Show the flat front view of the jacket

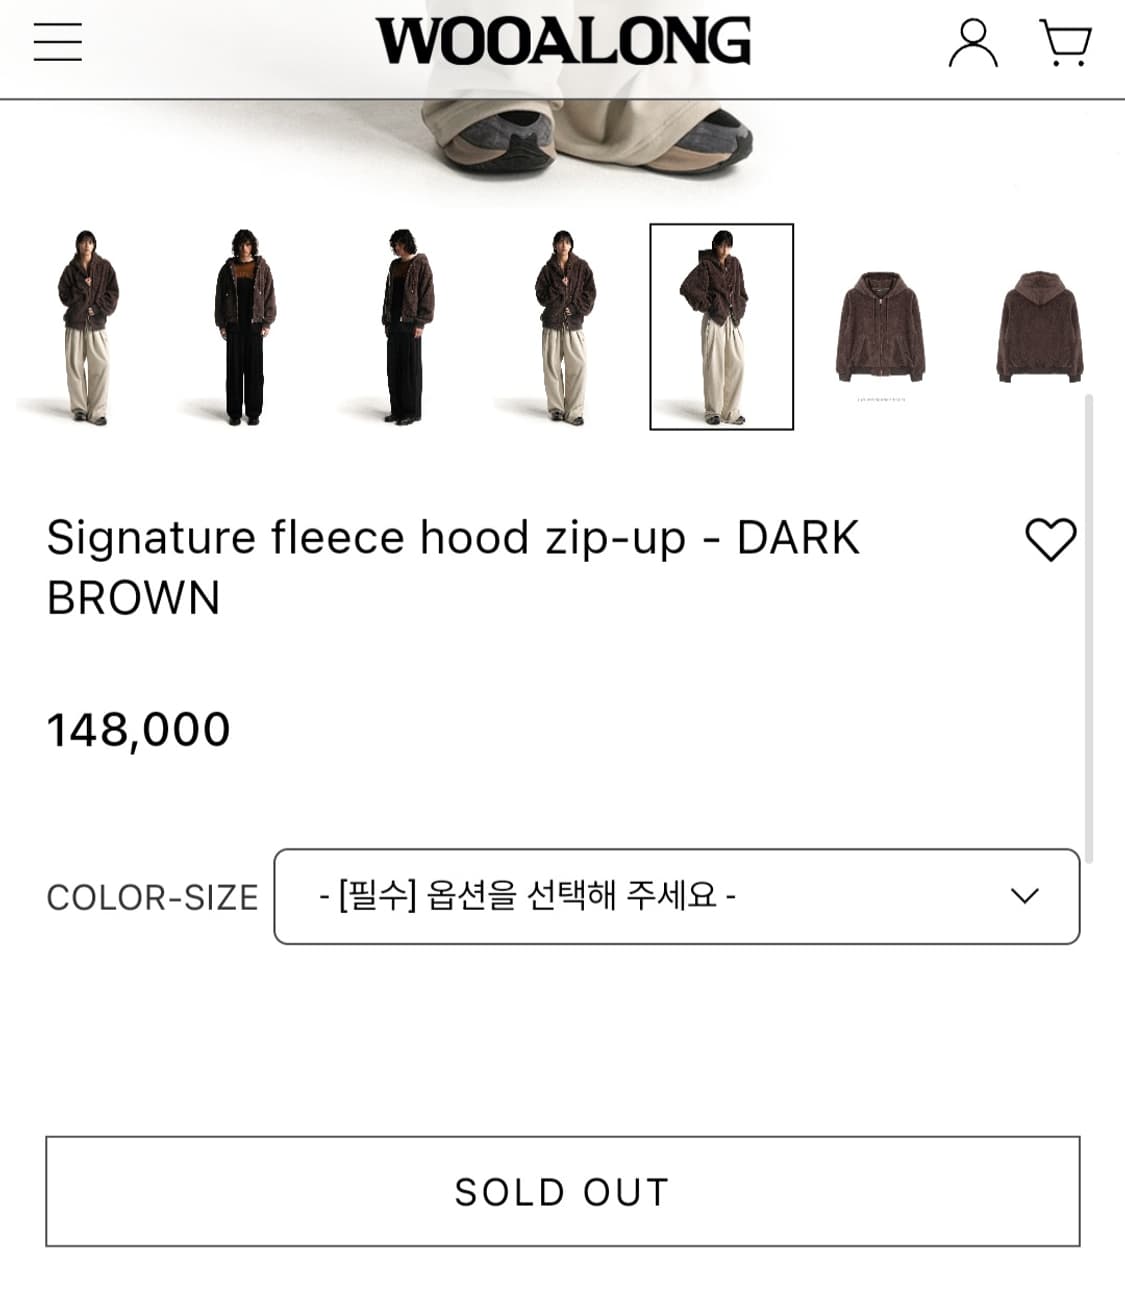coord(880,327)
